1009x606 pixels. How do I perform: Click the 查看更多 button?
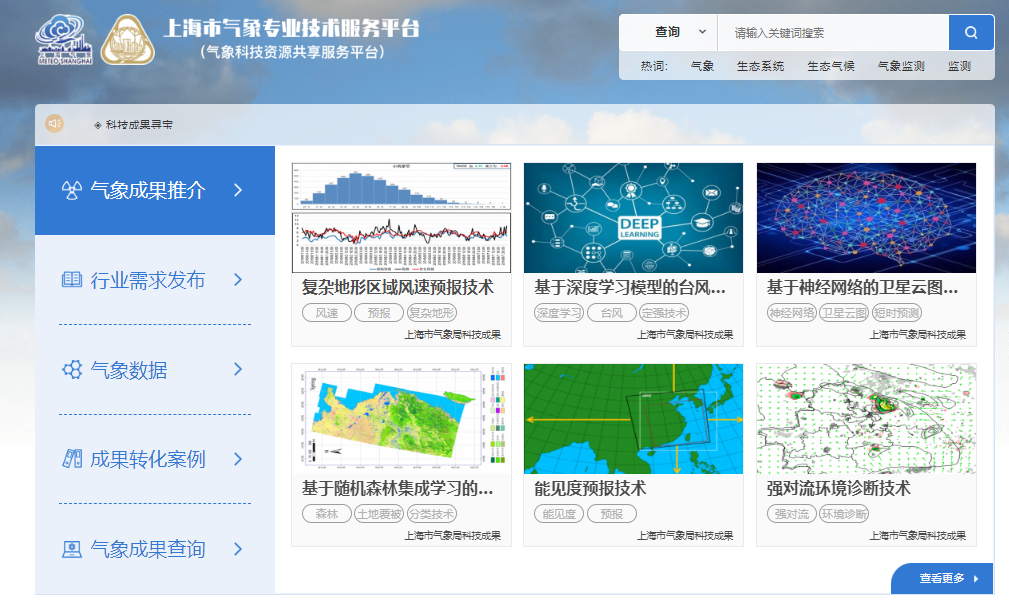(941, 578)
